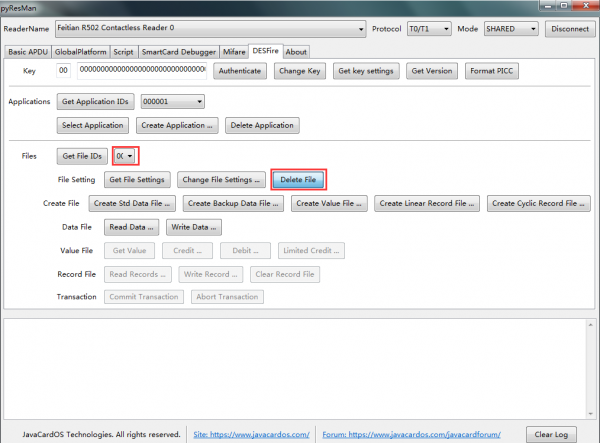Open the file ID dropdown beside Get File IDs
Viewport: 600px width, 443px height.
coord(126,156)
